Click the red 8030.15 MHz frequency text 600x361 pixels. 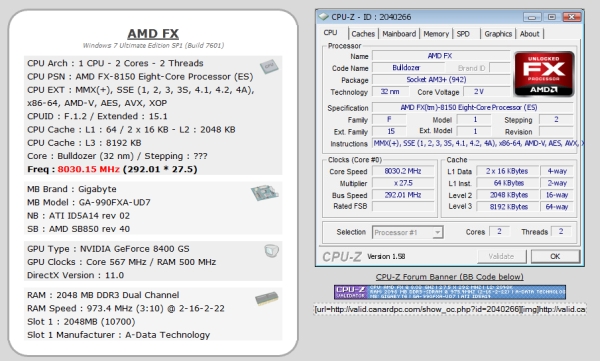(89, 169)
